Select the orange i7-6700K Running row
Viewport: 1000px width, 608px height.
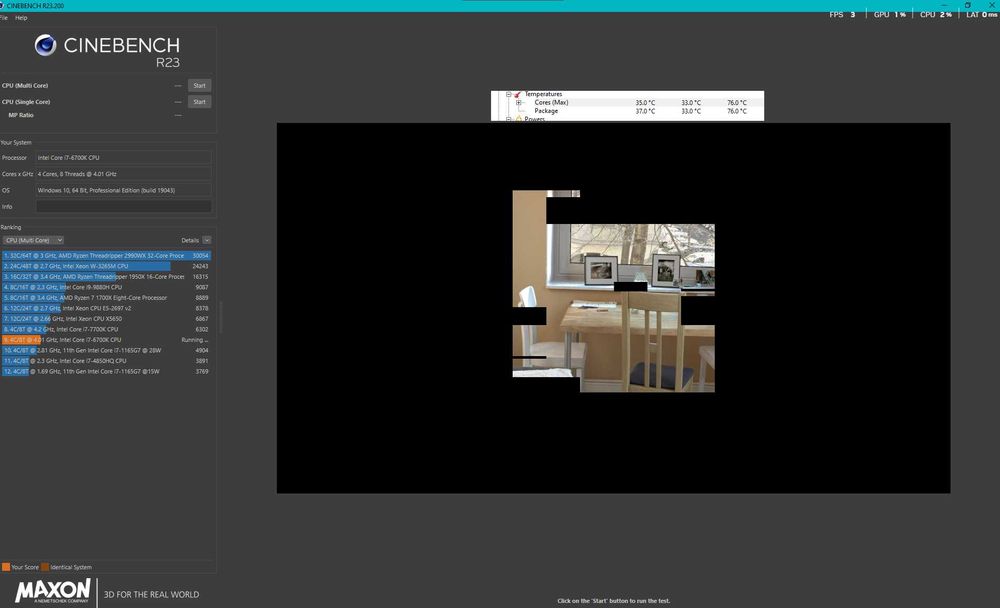106,340
